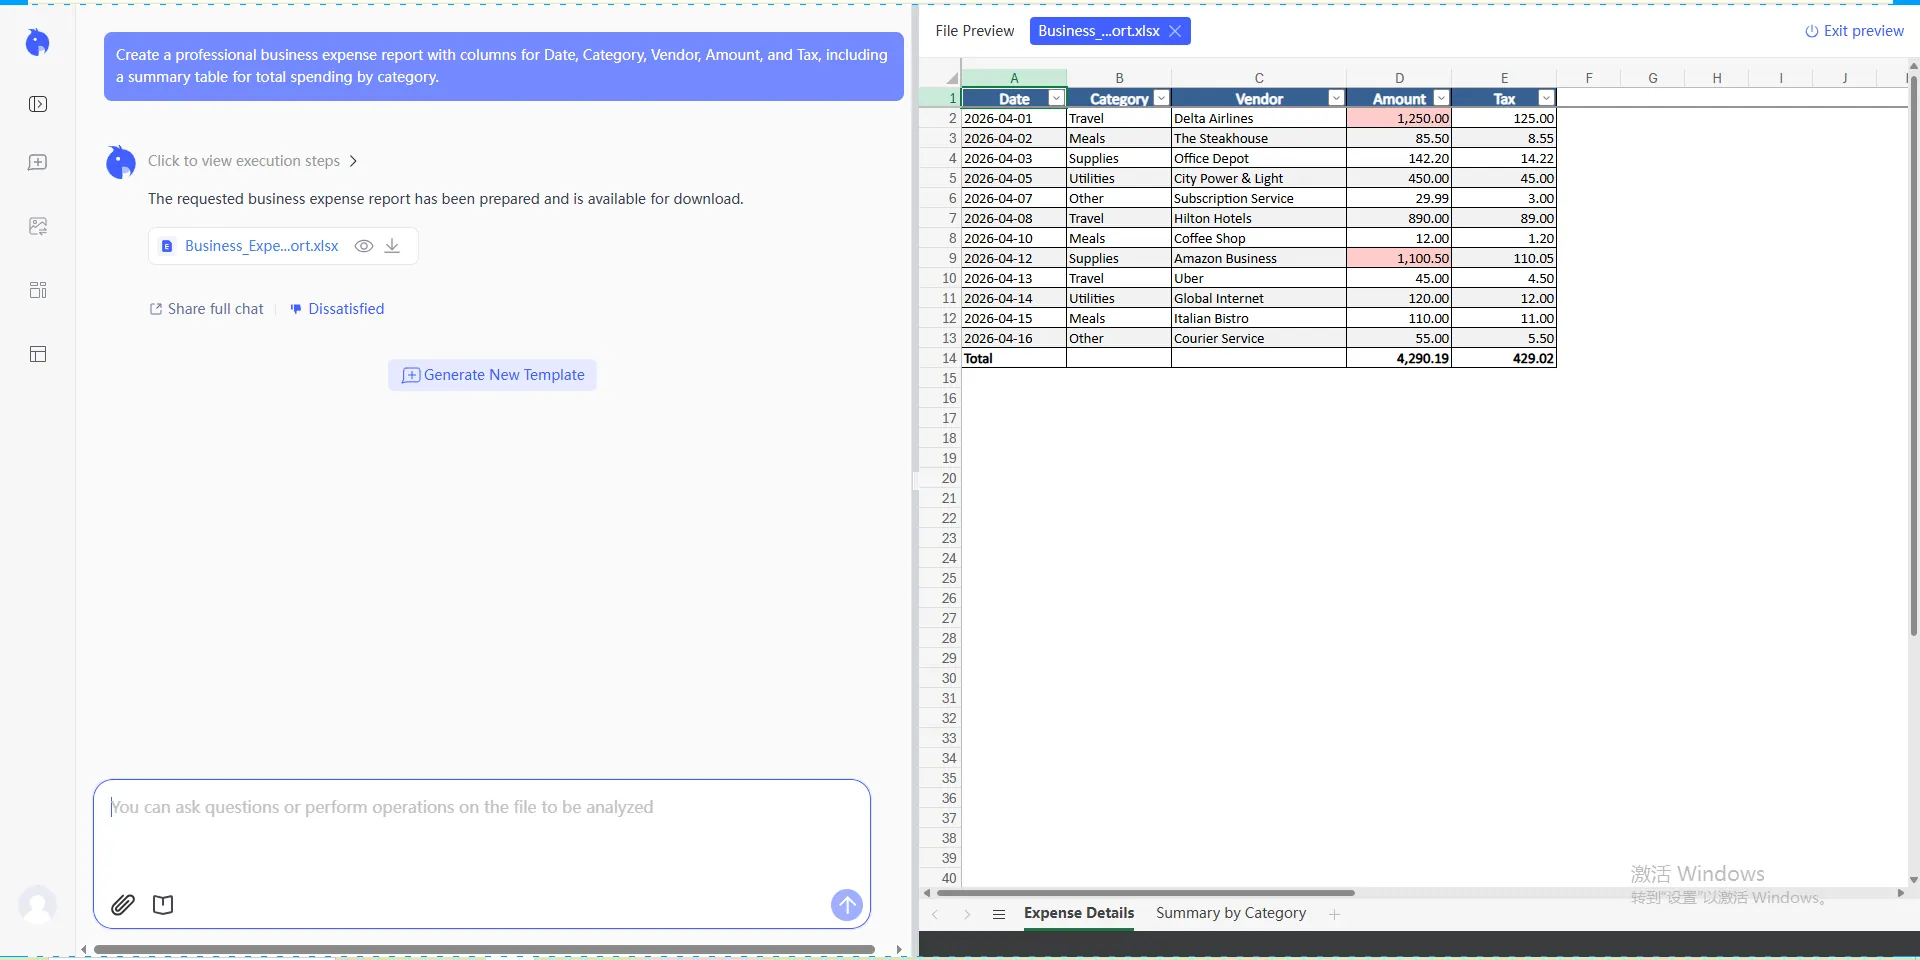
Task: Open the image tool icon in sidebar
Action: [x=38, y=227]
